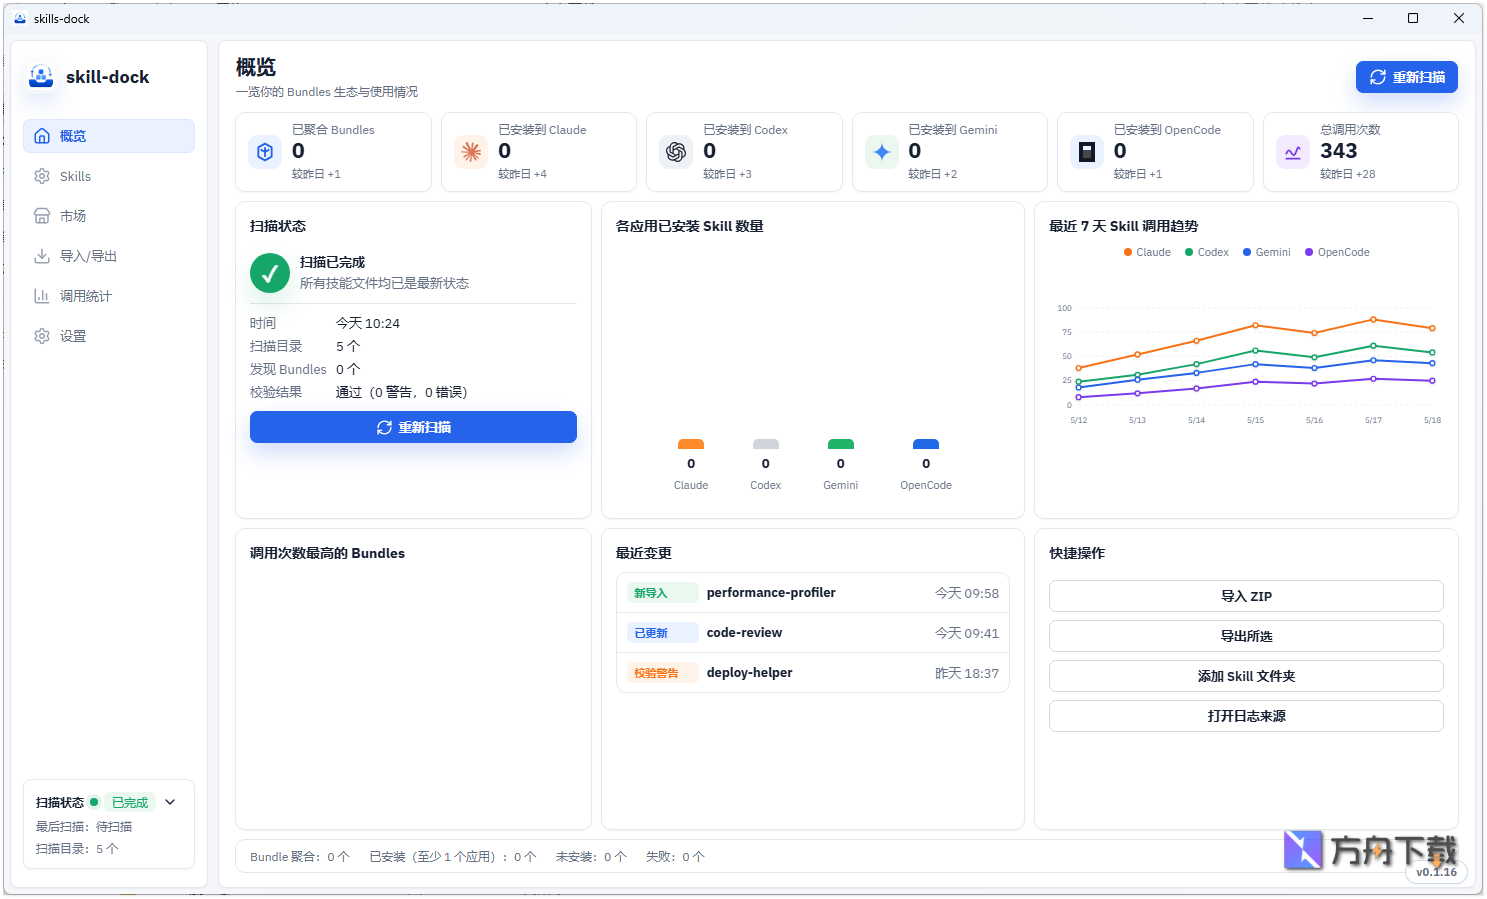Click the deploy-helper change entry
The height and width of the screenshot is (899, 1487).
(813, 673)
